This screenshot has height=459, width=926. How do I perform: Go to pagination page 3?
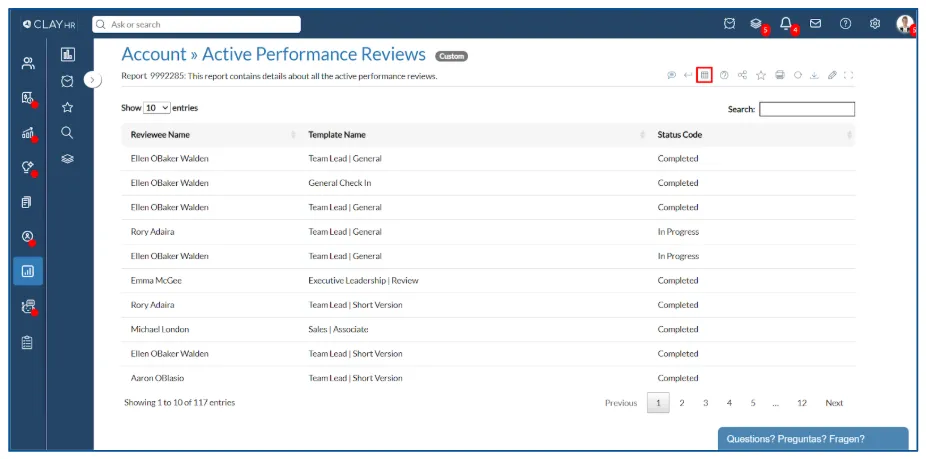point(705,403)
